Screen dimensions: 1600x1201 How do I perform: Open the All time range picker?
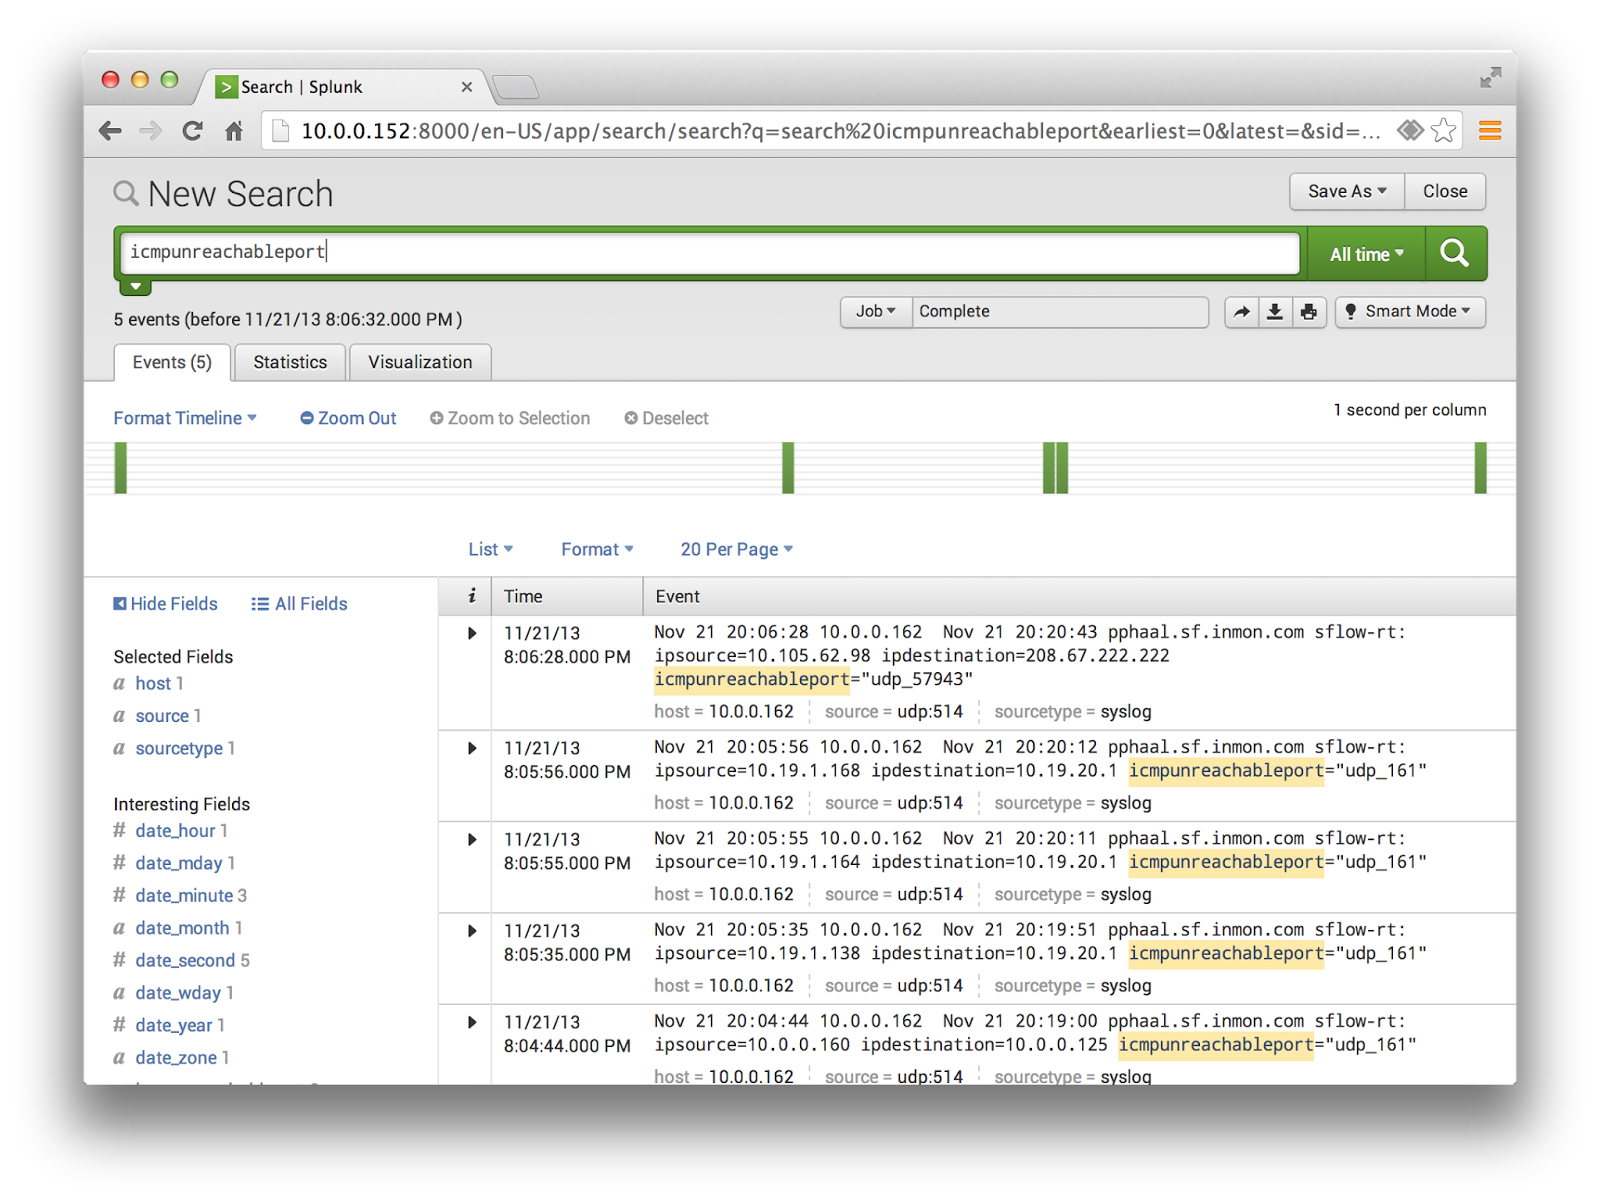[x=1366, y=255]
